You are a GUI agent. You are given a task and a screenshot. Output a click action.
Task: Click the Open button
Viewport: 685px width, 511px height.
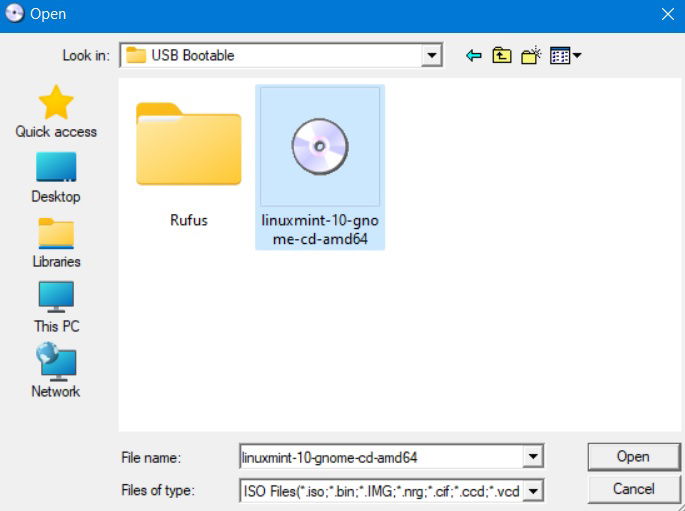point(633,456)
